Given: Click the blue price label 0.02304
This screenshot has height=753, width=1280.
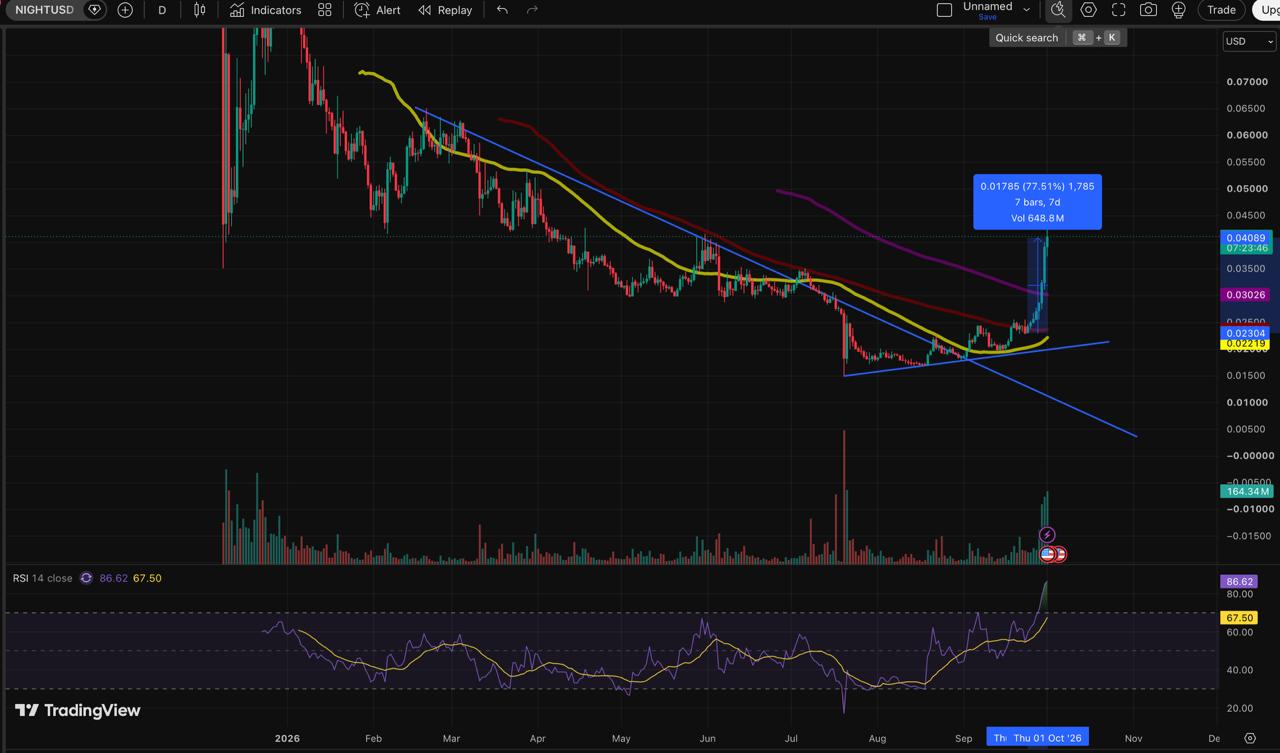Looking at the screenshot, I should (x=1247, y=332).
